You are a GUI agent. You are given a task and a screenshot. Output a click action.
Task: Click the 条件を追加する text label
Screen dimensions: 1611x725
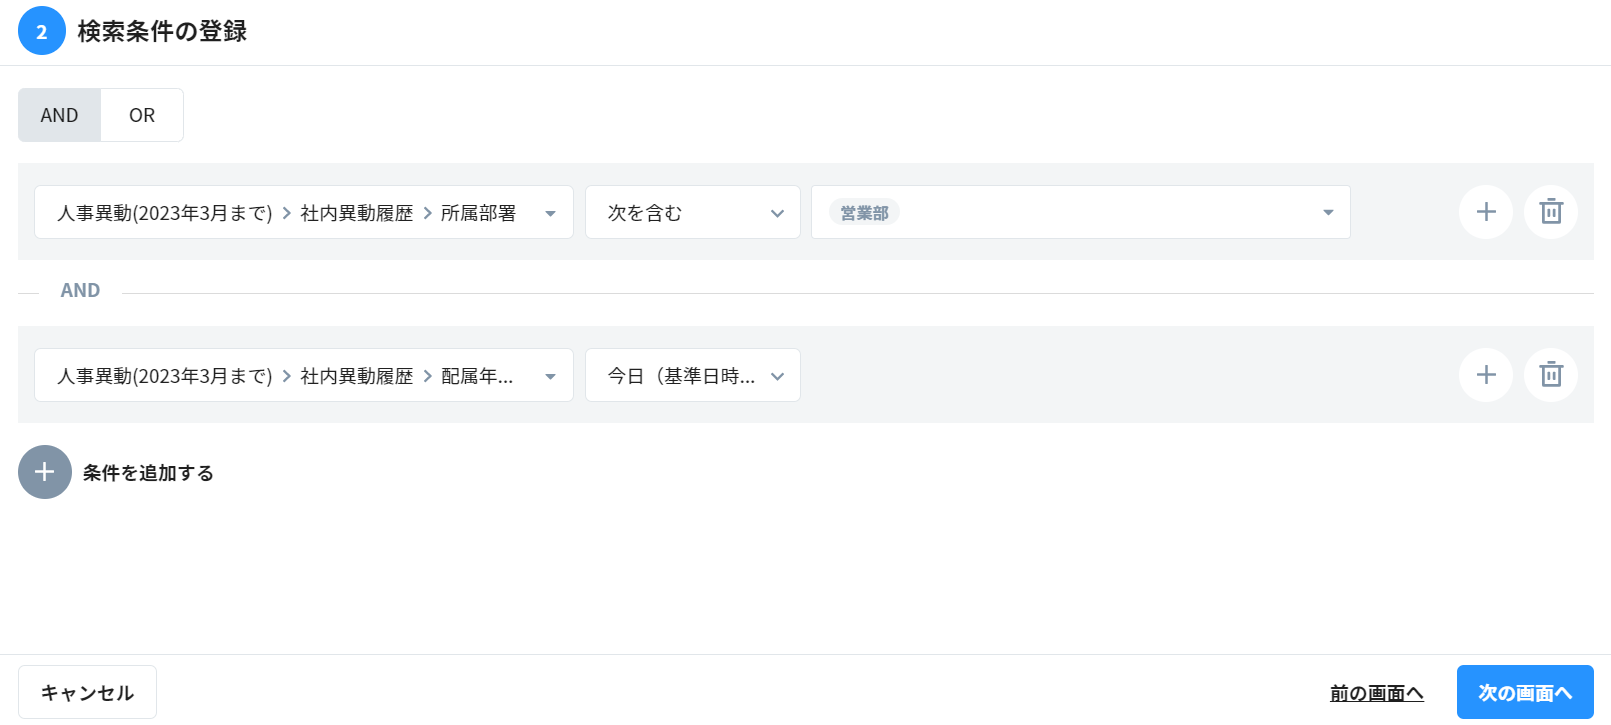[148, 473]
